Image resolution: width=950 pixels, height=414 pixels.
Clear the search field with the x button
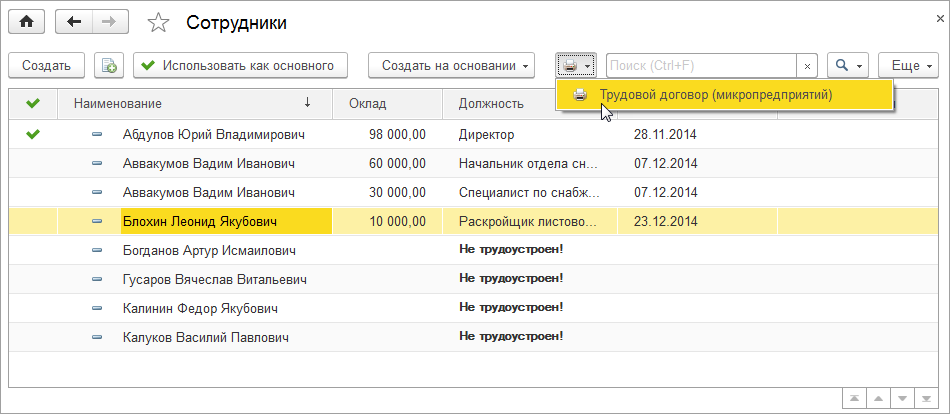coord(808,66)
